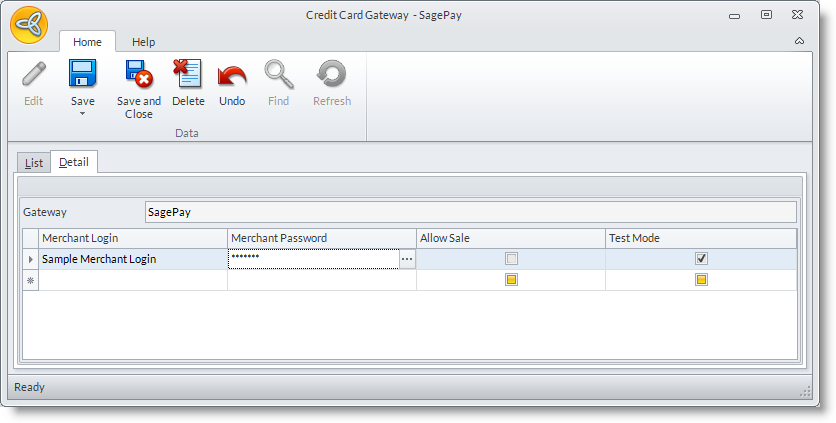Click the resize grip in status bar corner

pos(806,392)
